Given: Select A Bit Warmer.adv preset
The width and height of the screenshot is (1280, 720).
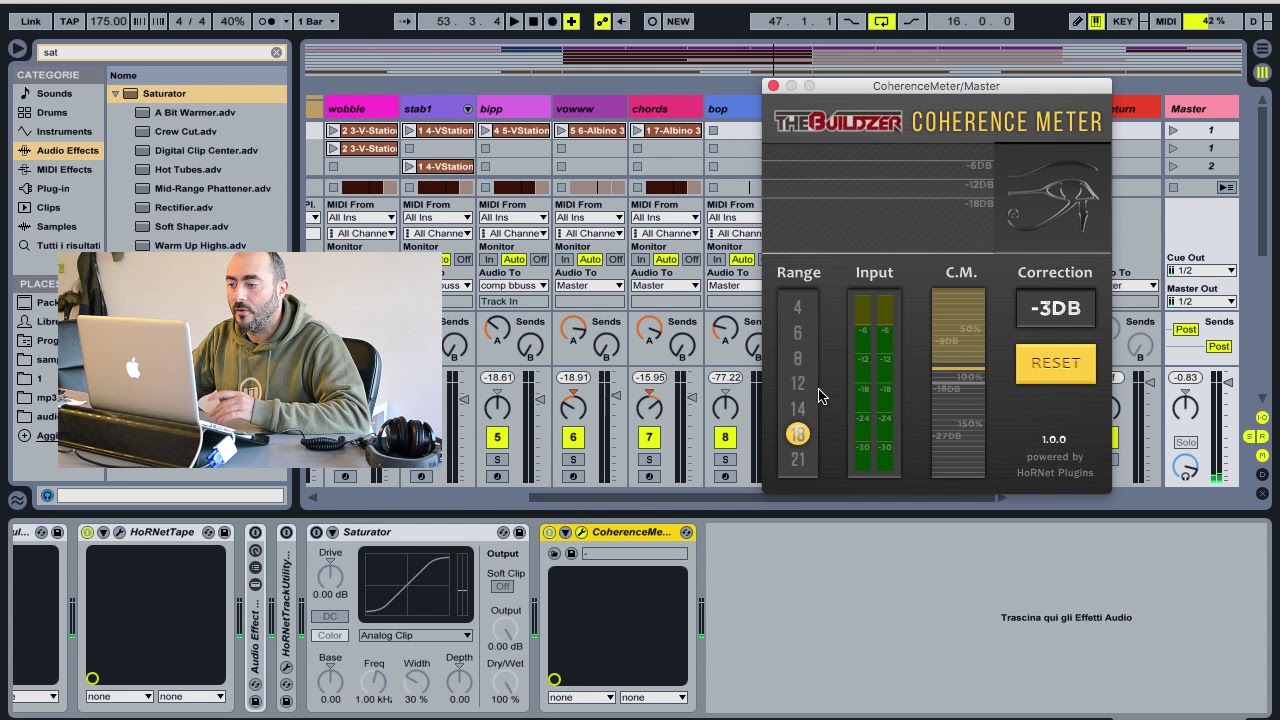Looking at the screenshot, I should click(195, 113).
